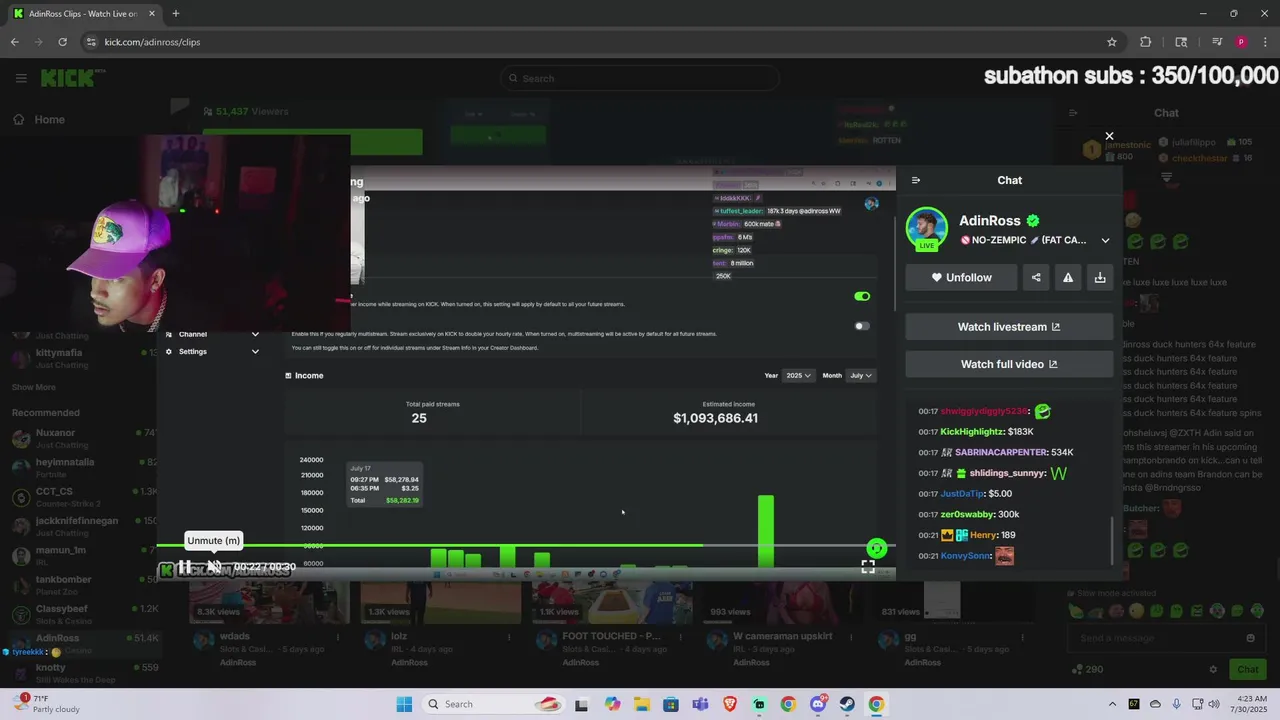The height and width of the screenshot is (720, 1280).
Task: Click the tall green income bar in chart
Action: pos(766,531)
